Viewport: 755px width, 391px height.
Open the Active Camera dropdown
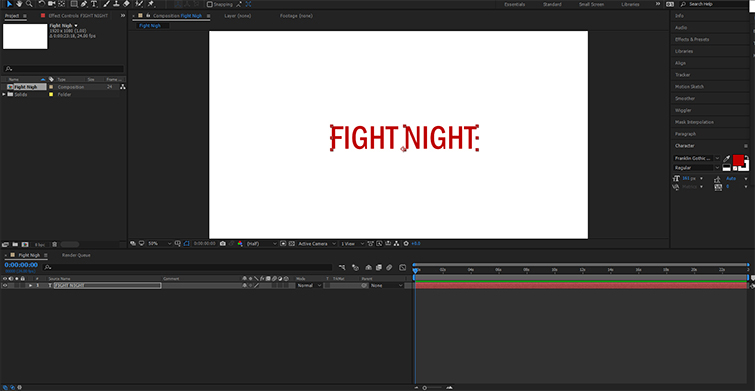click(317, 244)
